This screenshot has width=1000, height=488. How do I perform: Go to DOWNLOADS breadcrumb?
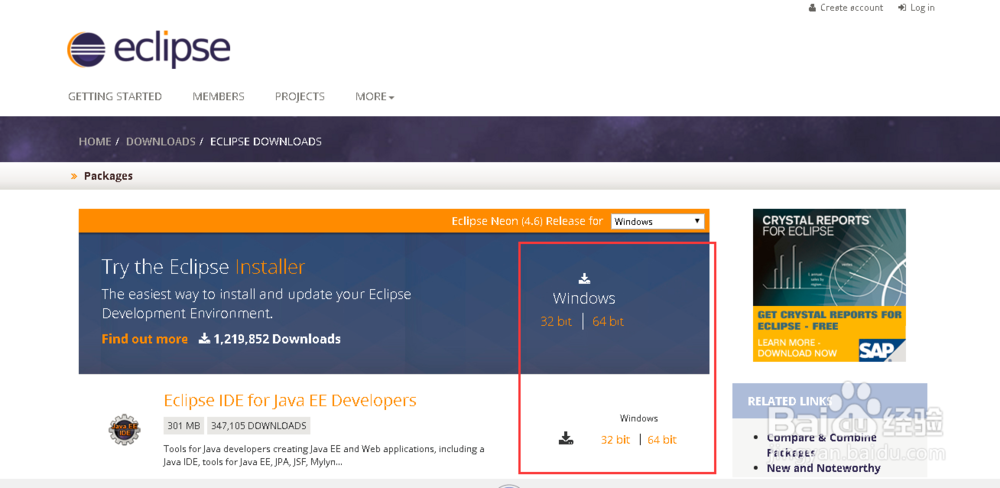click(x=161, y=141)
